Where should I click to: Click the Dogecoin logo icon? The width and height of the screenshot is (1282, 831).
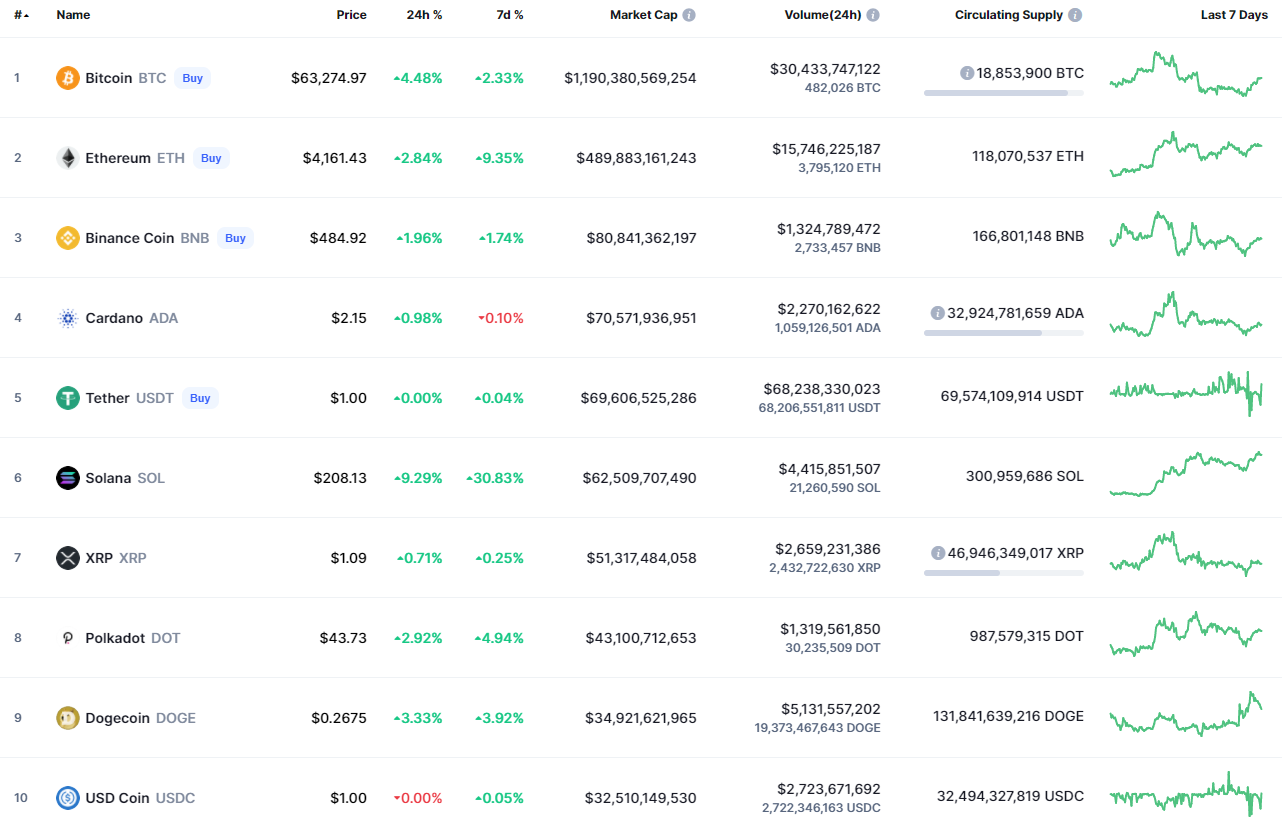point(68,718)
